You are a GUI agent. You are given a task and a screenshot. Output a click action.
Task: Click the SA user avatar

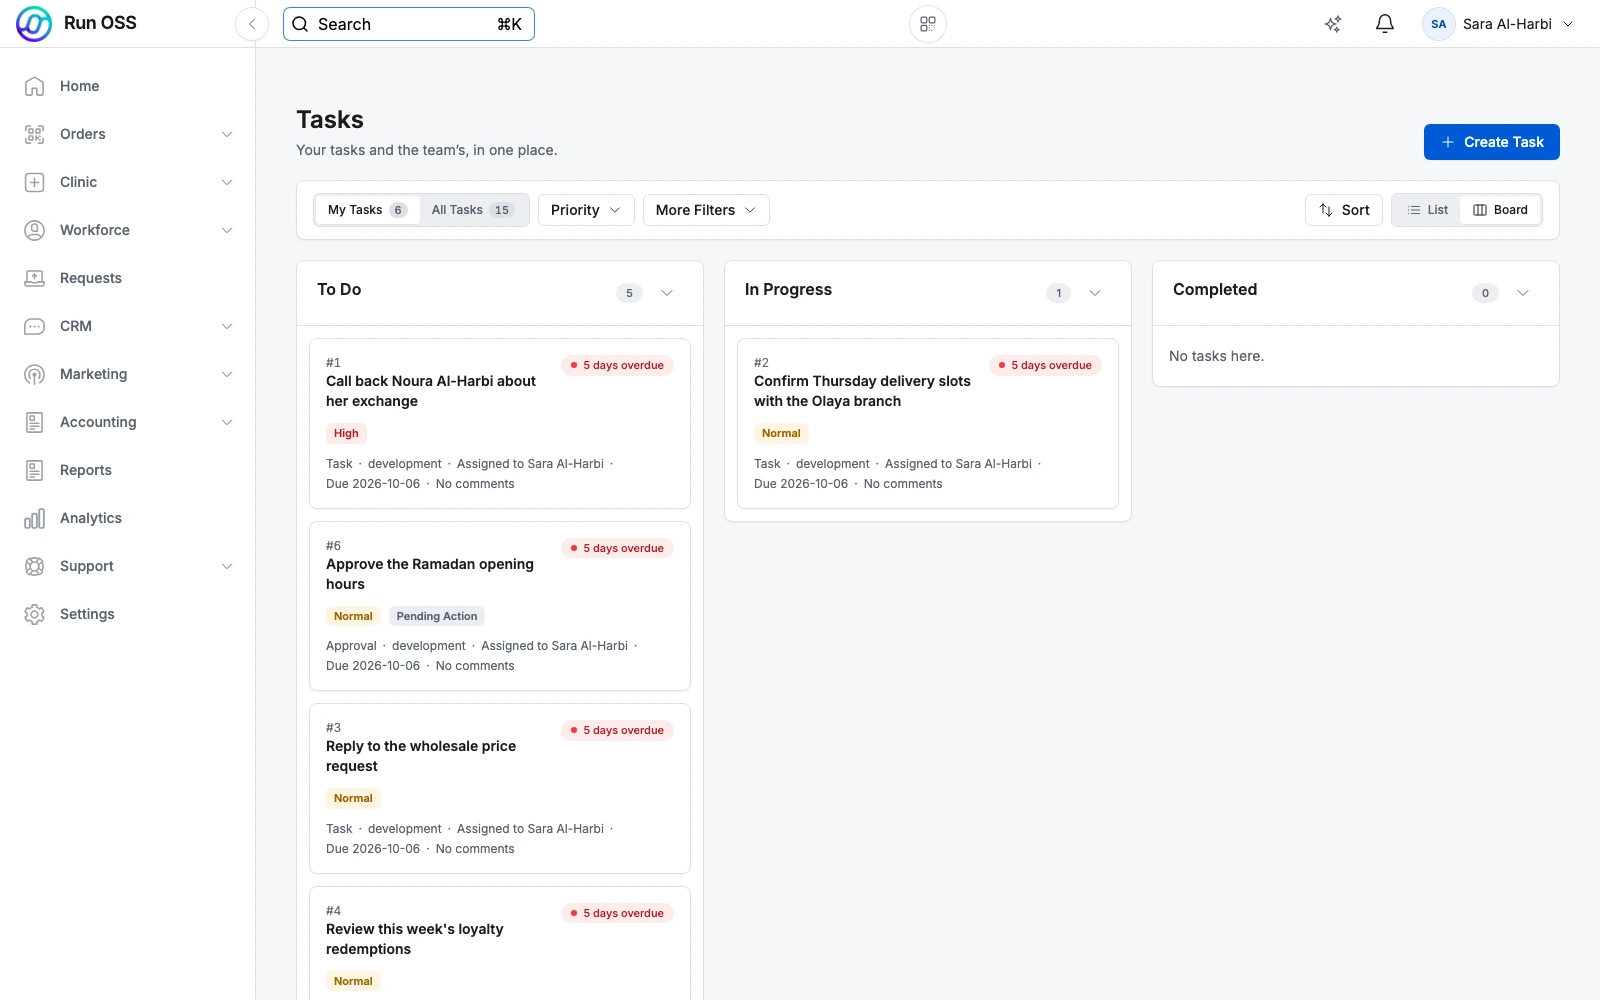coord(1439,24)
